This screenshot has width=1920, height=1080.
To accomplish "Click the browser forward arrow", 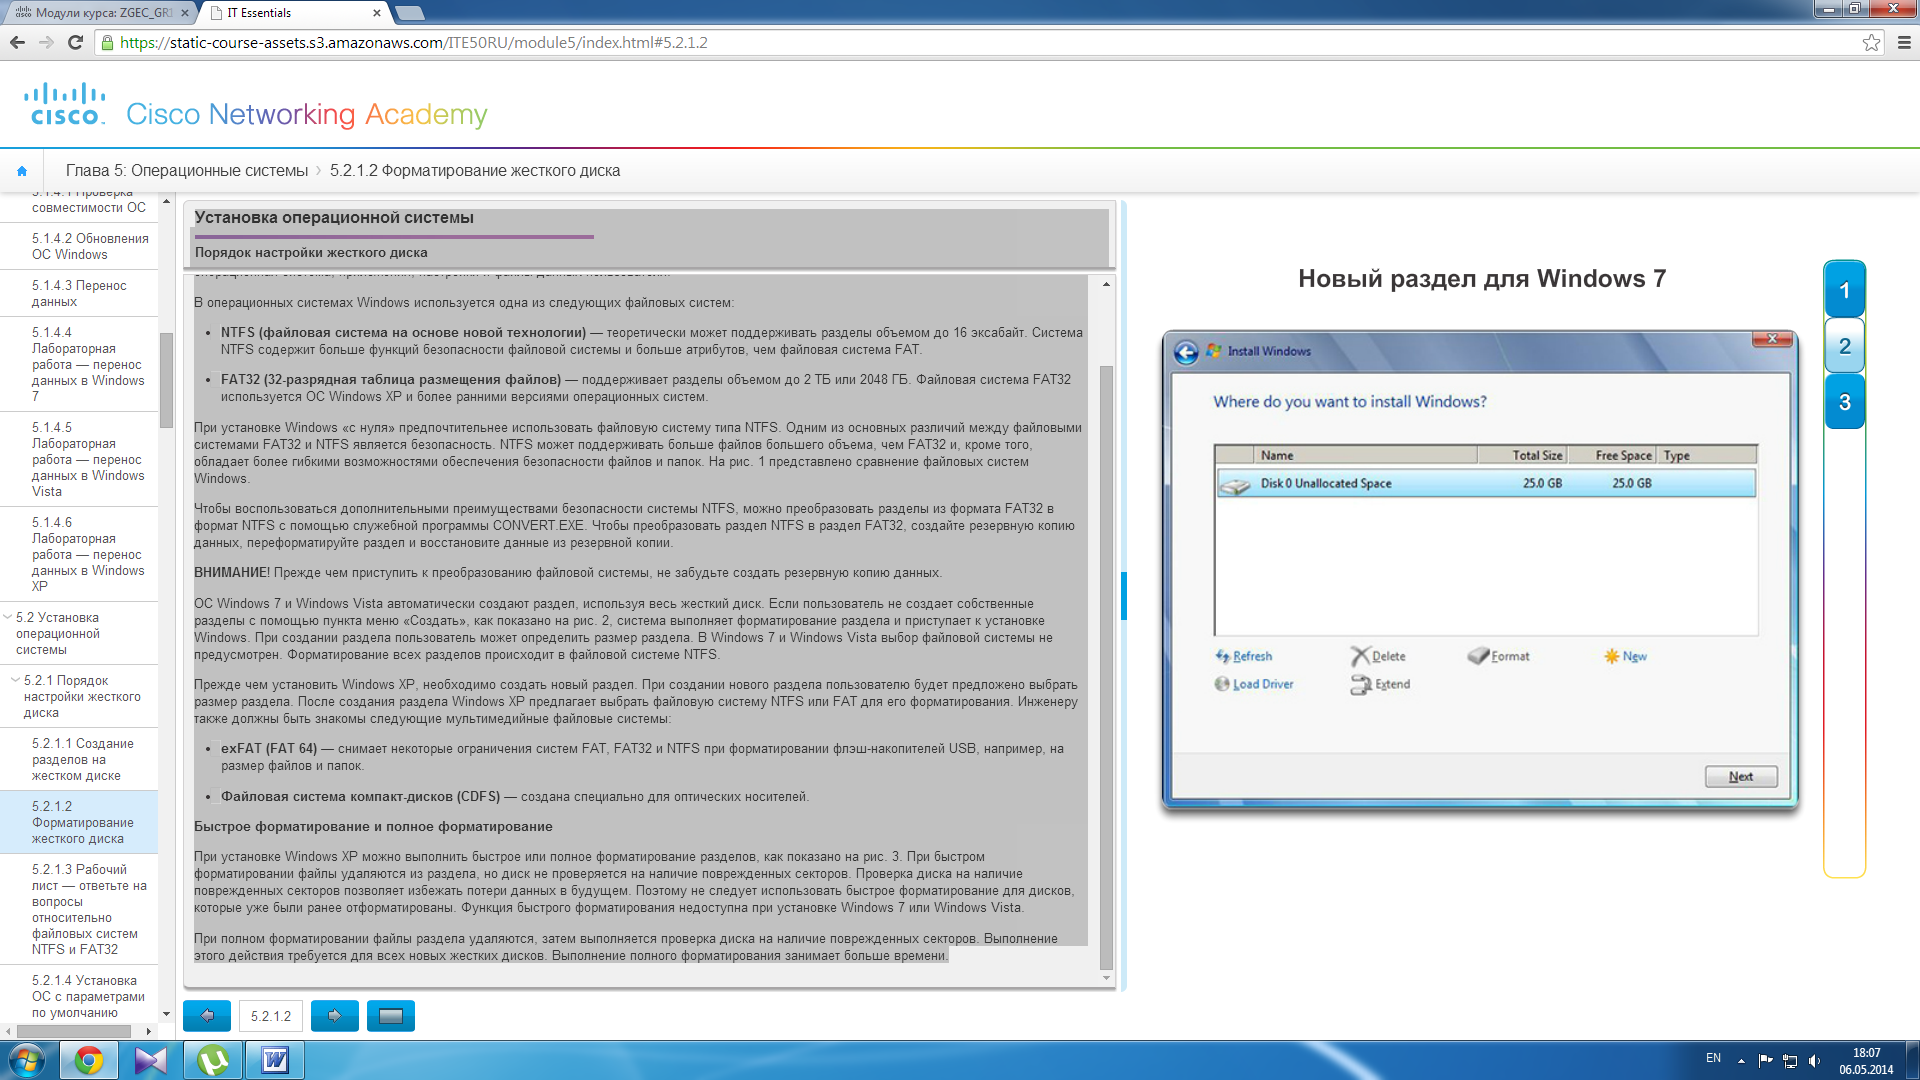I will [x=46, y=42].
